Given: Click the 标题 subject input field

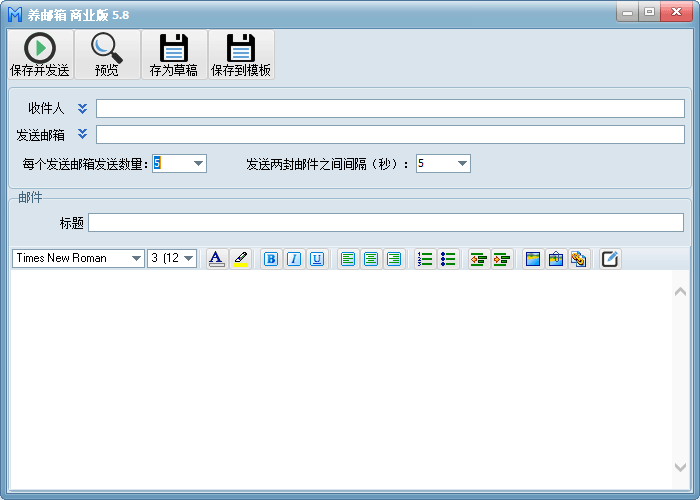Looking at the screenshot, I should coord(386,222).
